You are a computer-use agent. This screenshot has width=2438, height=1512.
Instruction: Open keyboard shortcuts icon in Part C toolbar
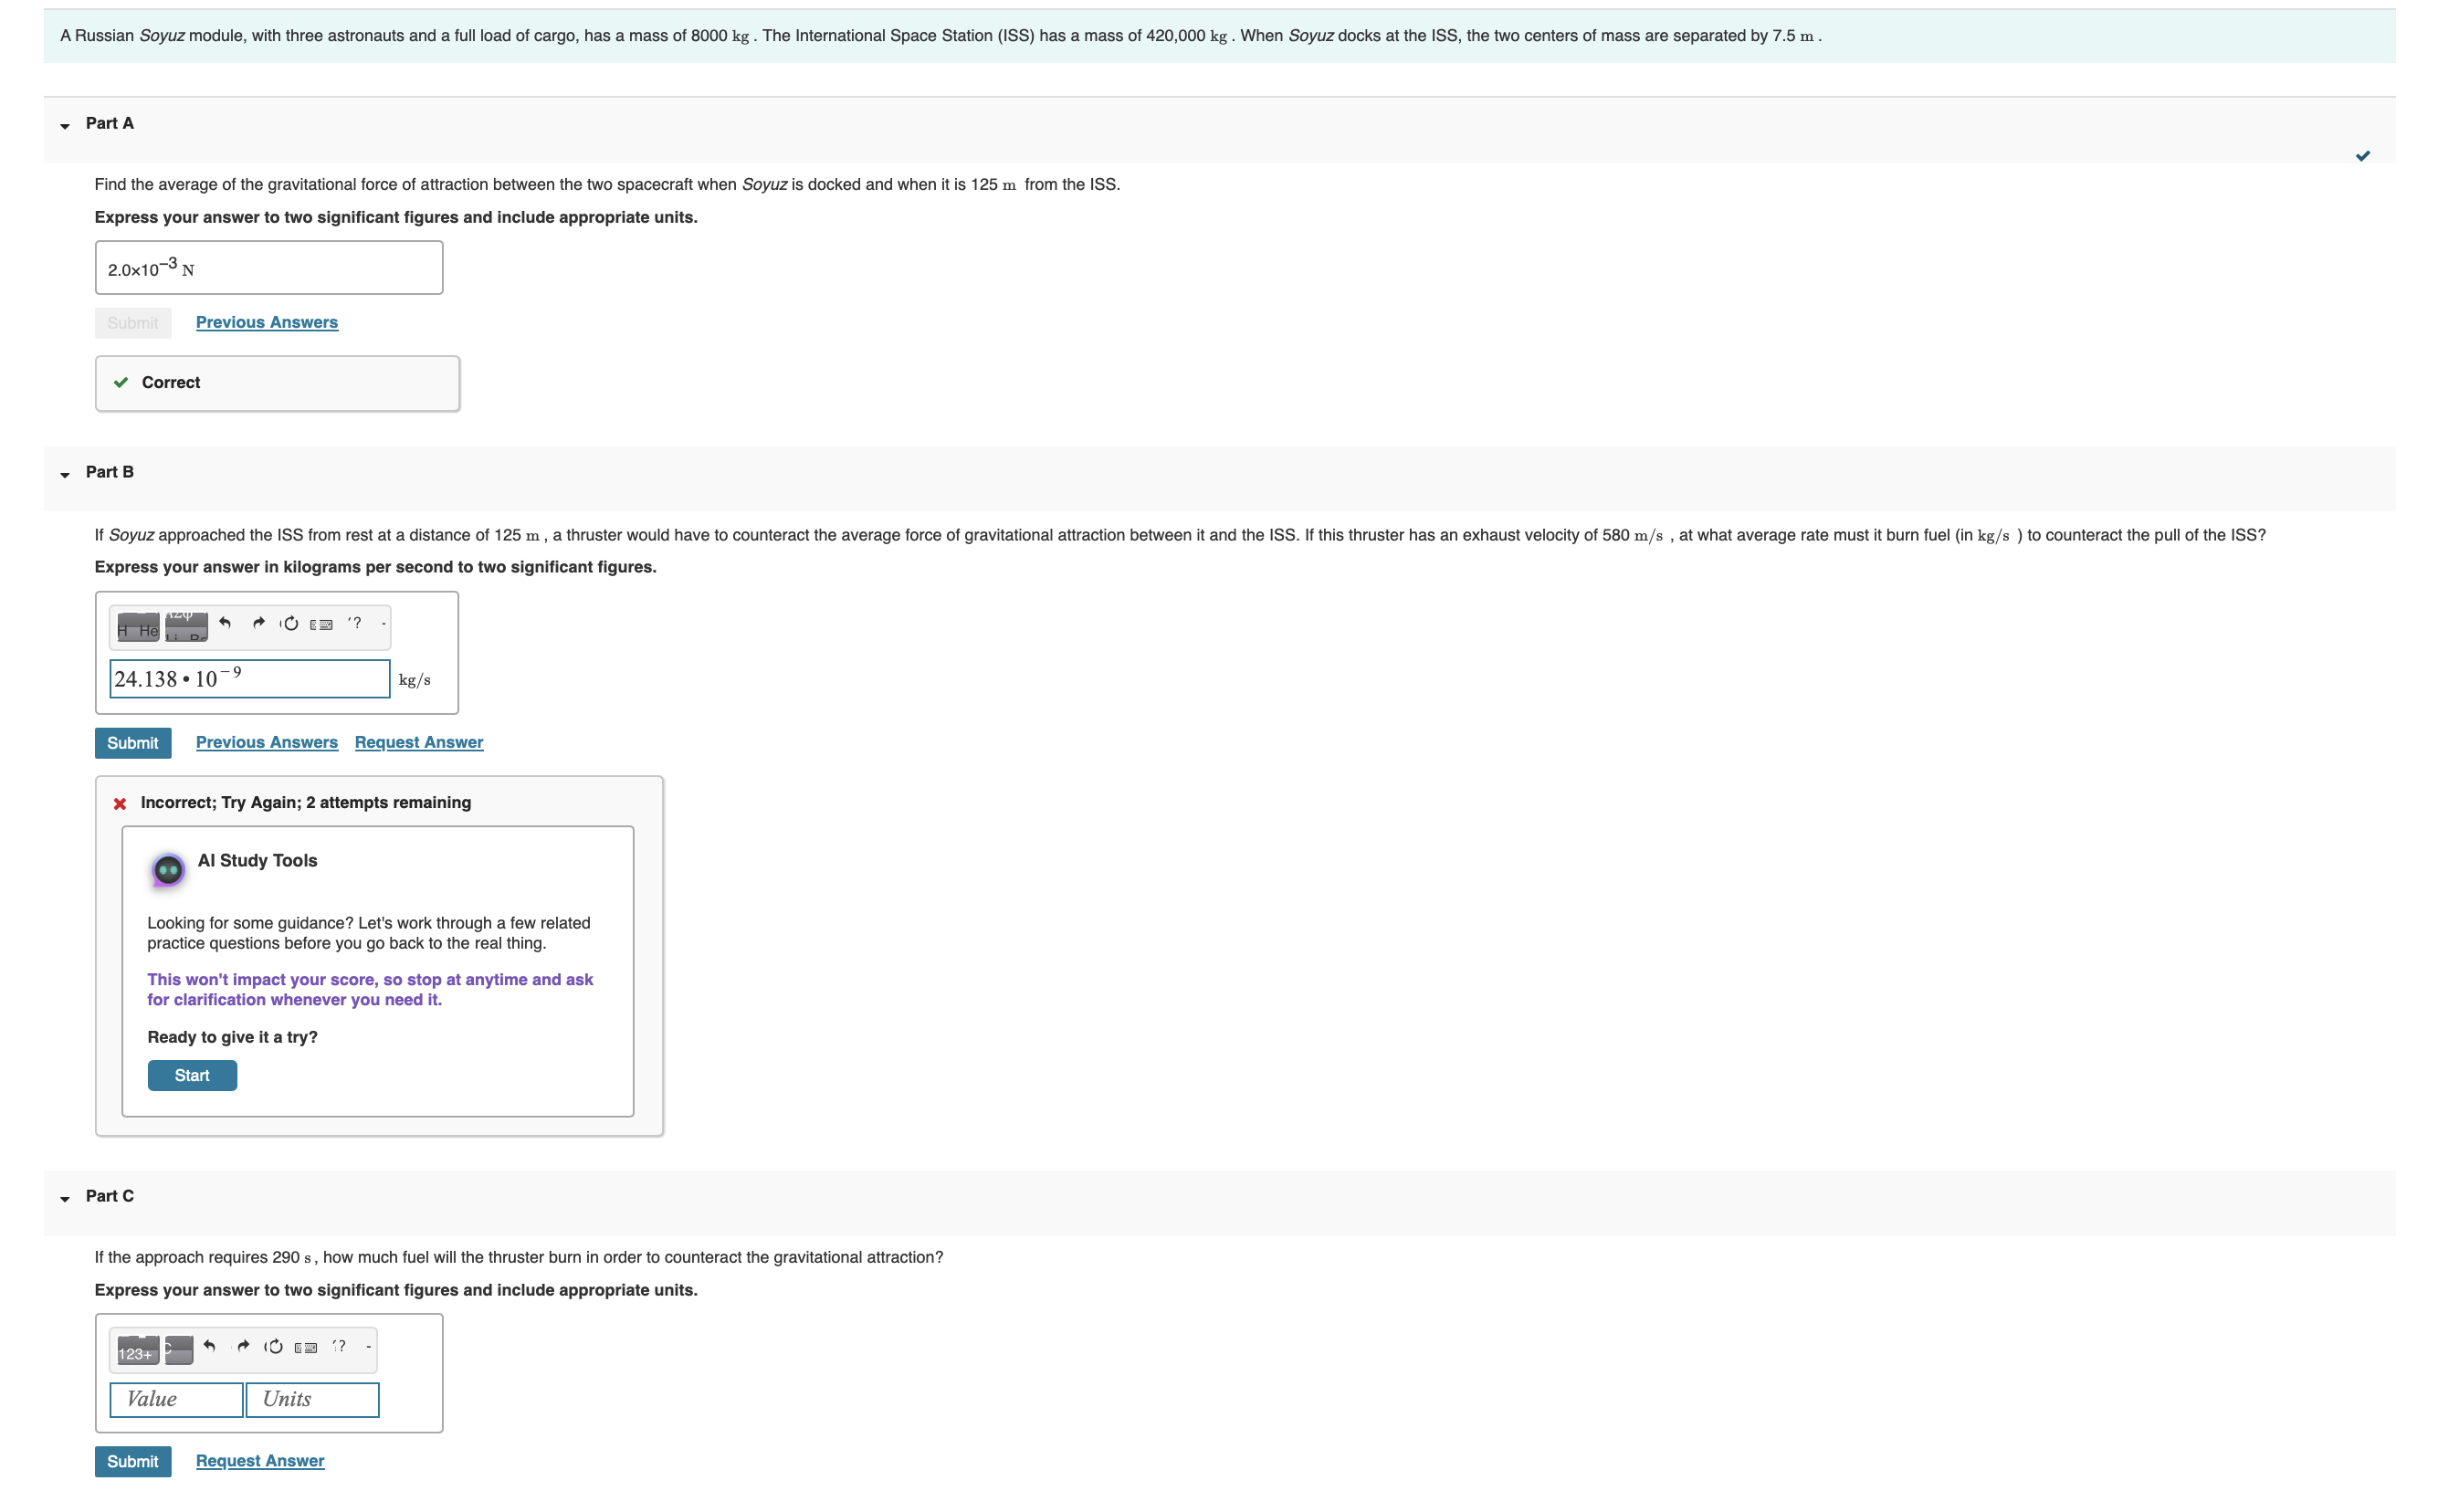point(306,1348)
